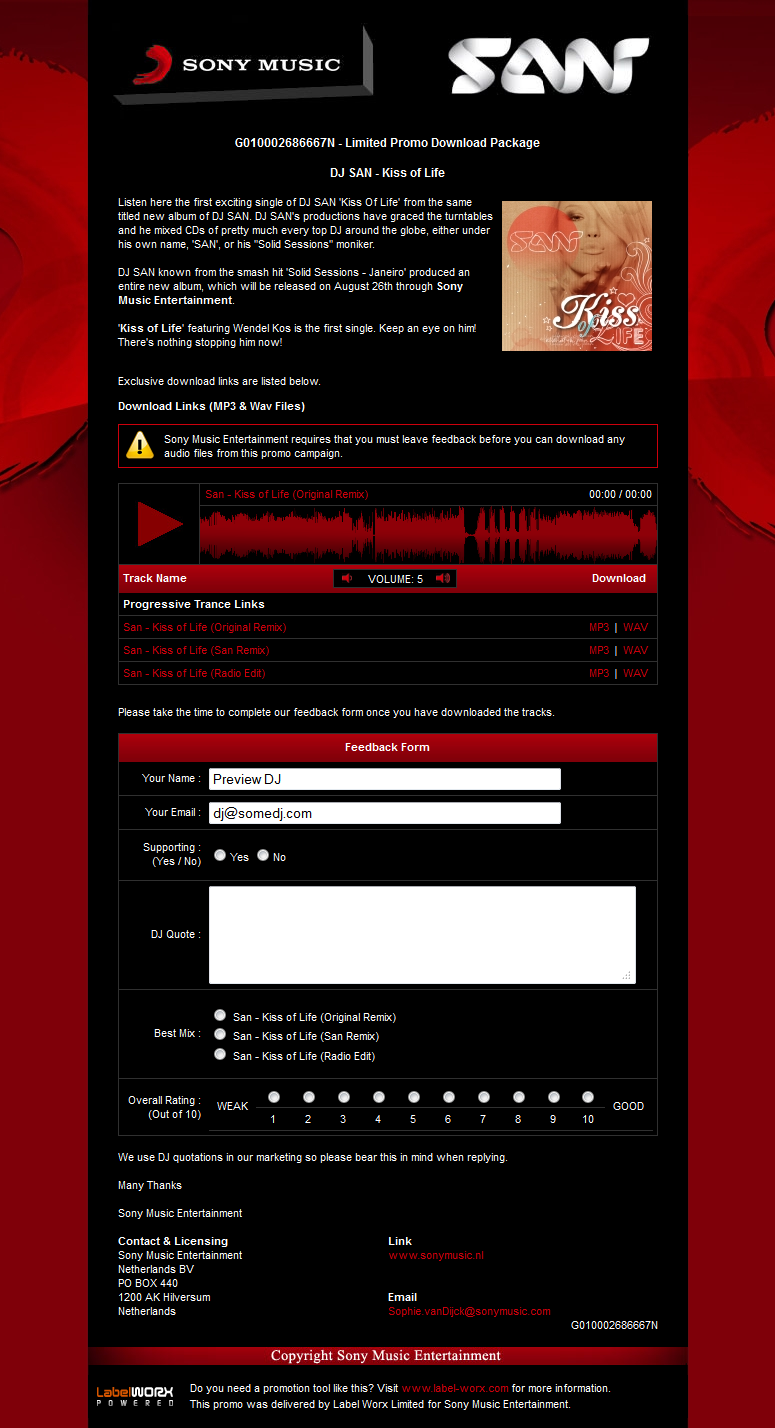Click the 'VOLUME: 5' label
Screen dimensions: 775x1428
[x=395, y=579]
